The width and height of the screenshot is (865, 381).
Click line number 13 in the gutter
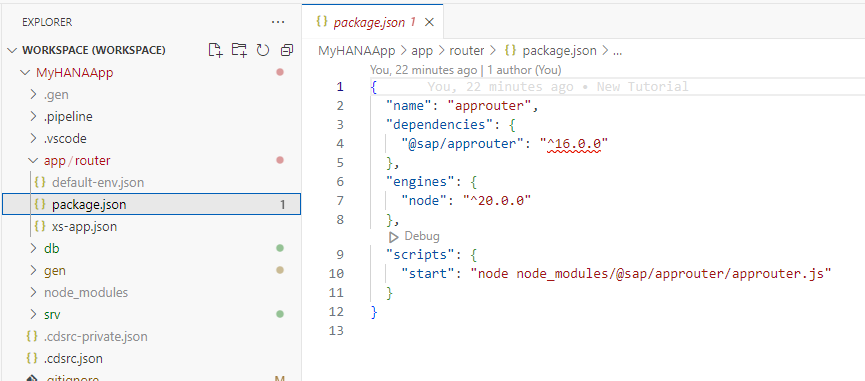[335, 331]
